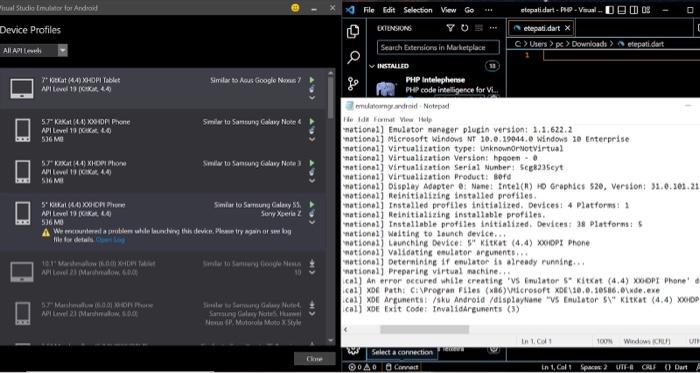Image resolution: width=700 pixels, height=373 pixels.
Task: Toggle VS Code primary side bar
Action: pos(610,10)
